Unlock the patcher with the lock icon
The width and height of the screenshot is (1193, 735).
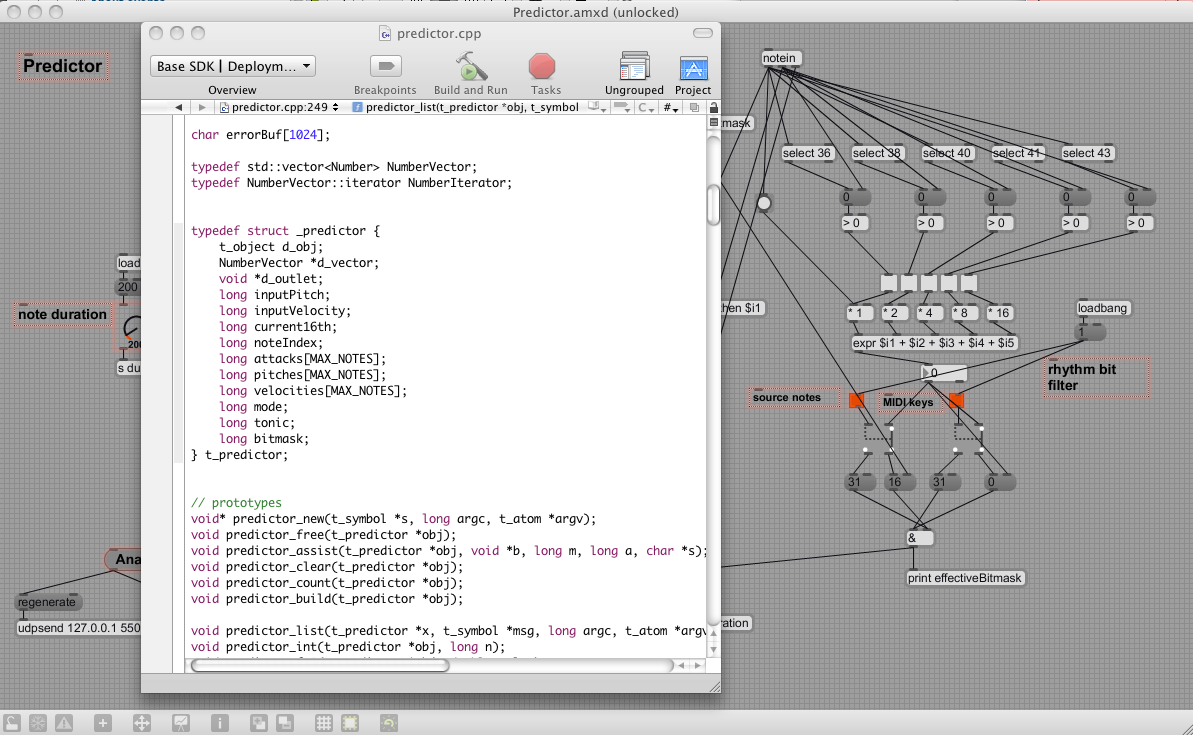coord(11,723)
